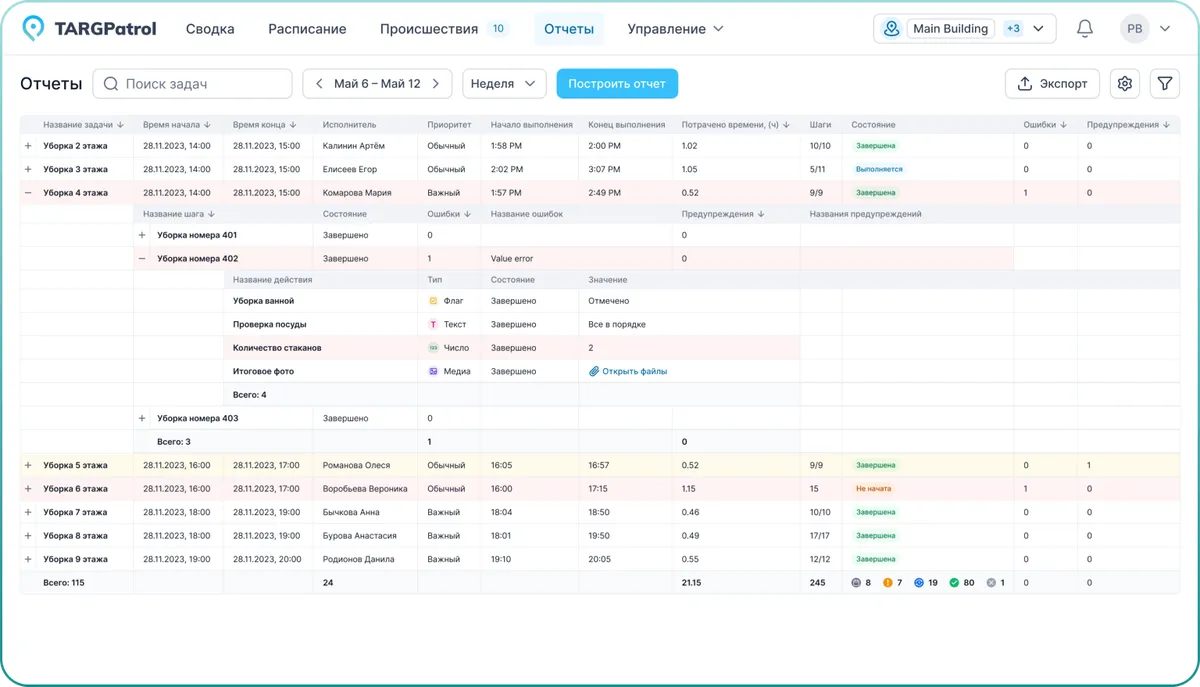Click the location pin icon beside Main Building
The height and width of the screenshot is (687, 1200).
(x=890, y=28)
